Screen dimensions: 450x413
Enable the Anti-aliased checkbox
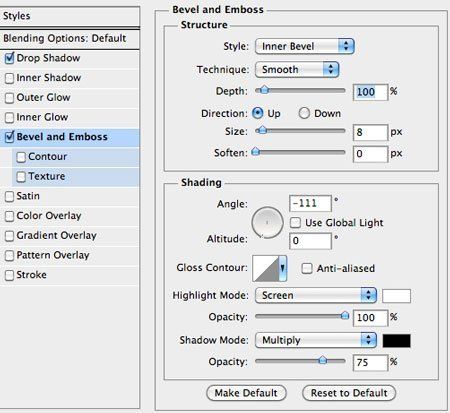coord(307,268)
